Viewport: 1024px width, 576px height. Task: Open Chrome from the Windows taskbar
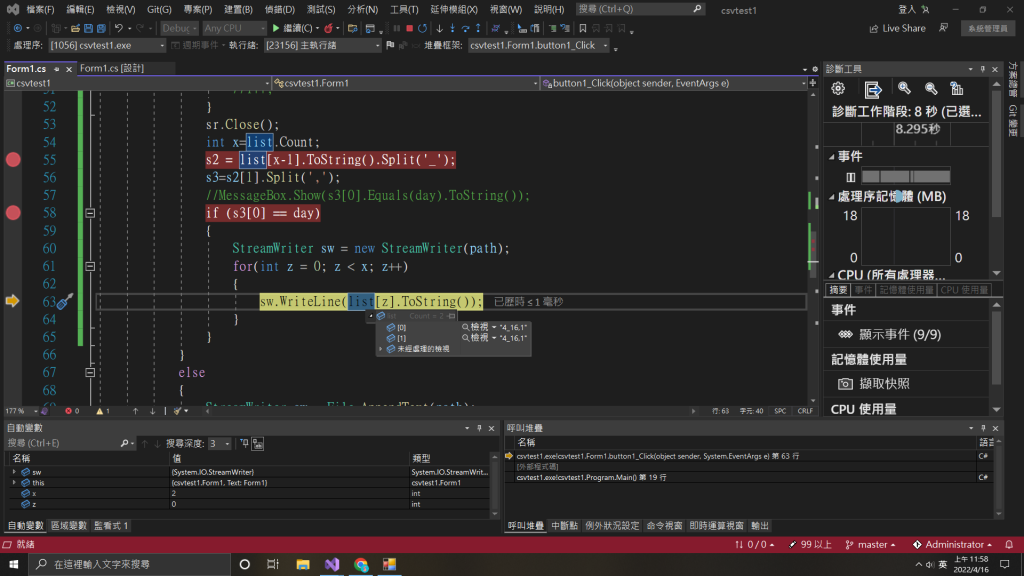tap(361, 564)
